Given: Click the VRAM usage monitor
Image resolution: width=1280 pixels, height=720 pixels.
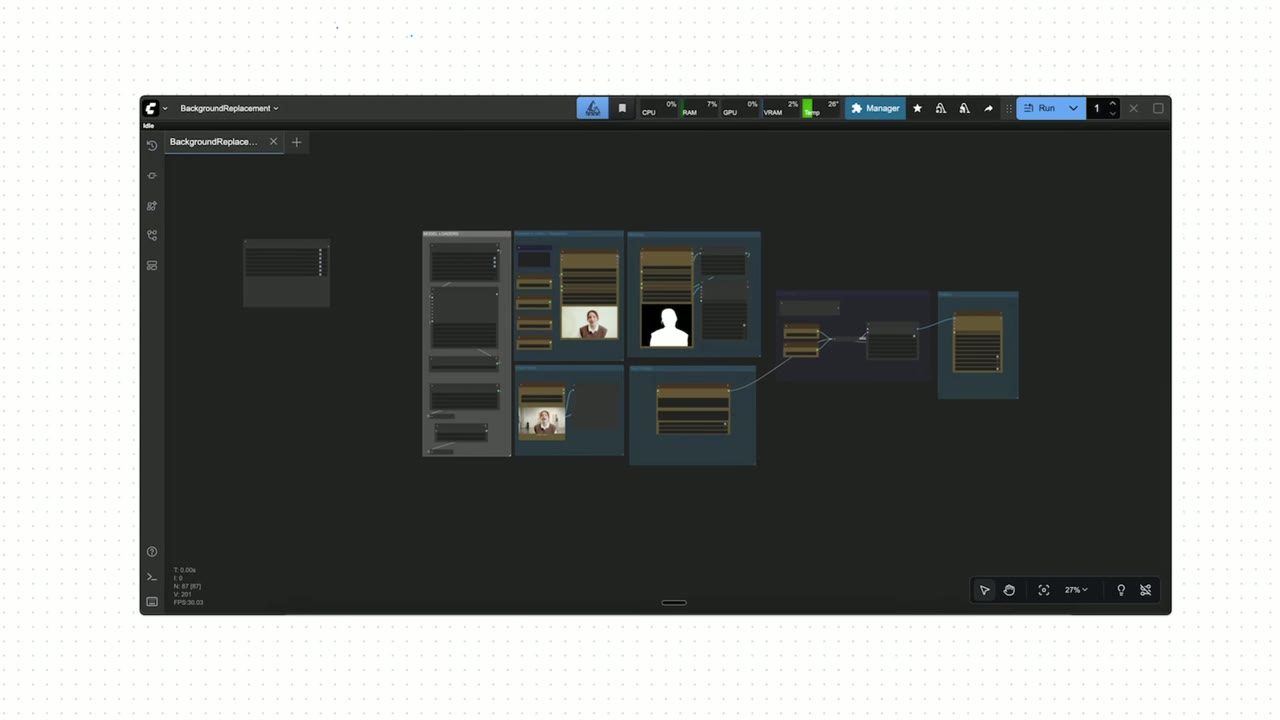Looking at the screenshot, I should [781, 108].
